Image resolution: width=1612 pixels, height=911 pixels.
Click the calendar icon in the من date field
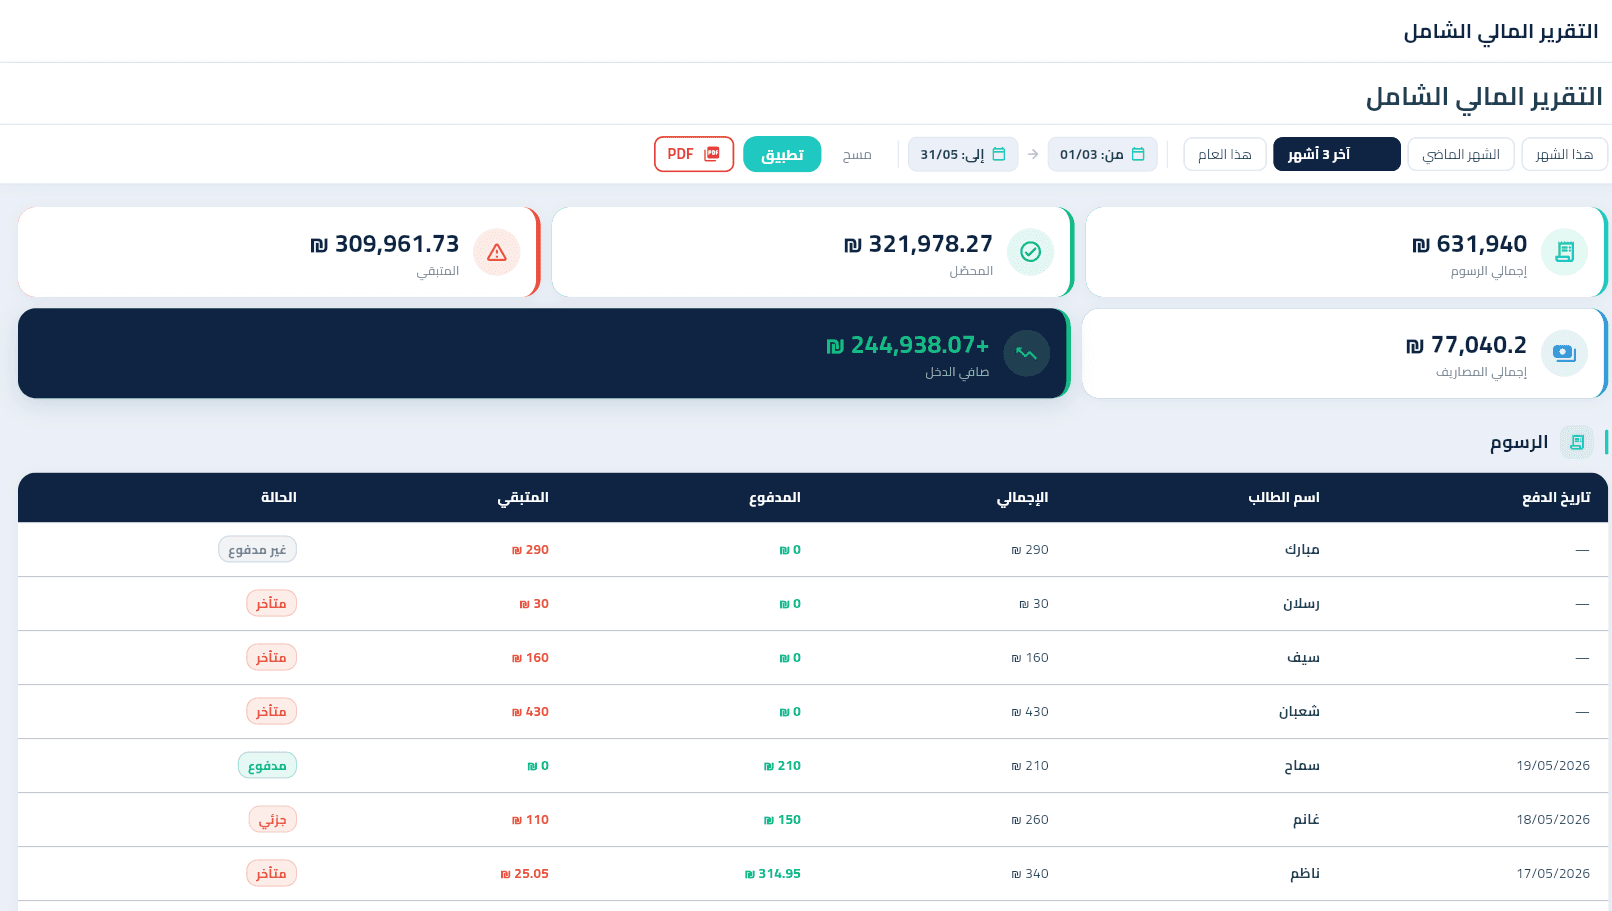pyautogui.click(x=1138, y=154)
